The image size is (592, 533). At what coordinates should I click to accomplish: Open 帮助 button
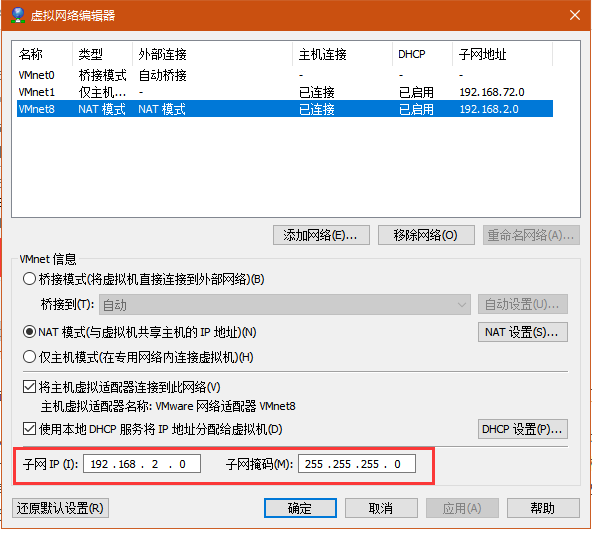[x=543, y=508]
